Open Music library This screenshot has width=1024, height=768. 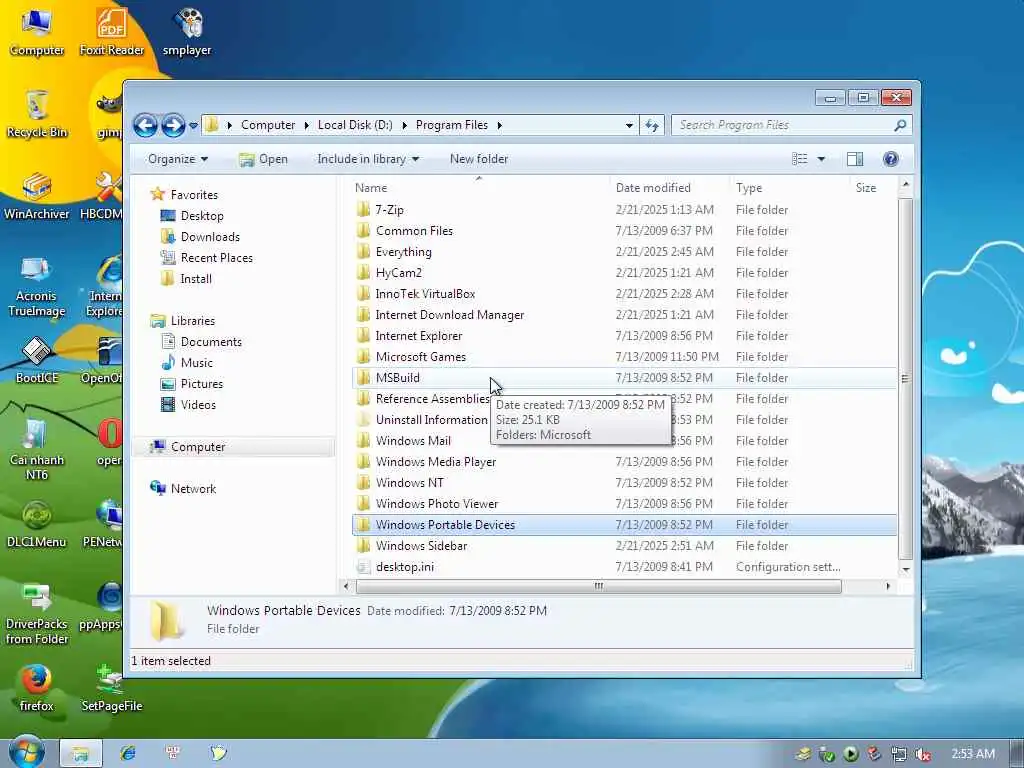tap(196, 362)
